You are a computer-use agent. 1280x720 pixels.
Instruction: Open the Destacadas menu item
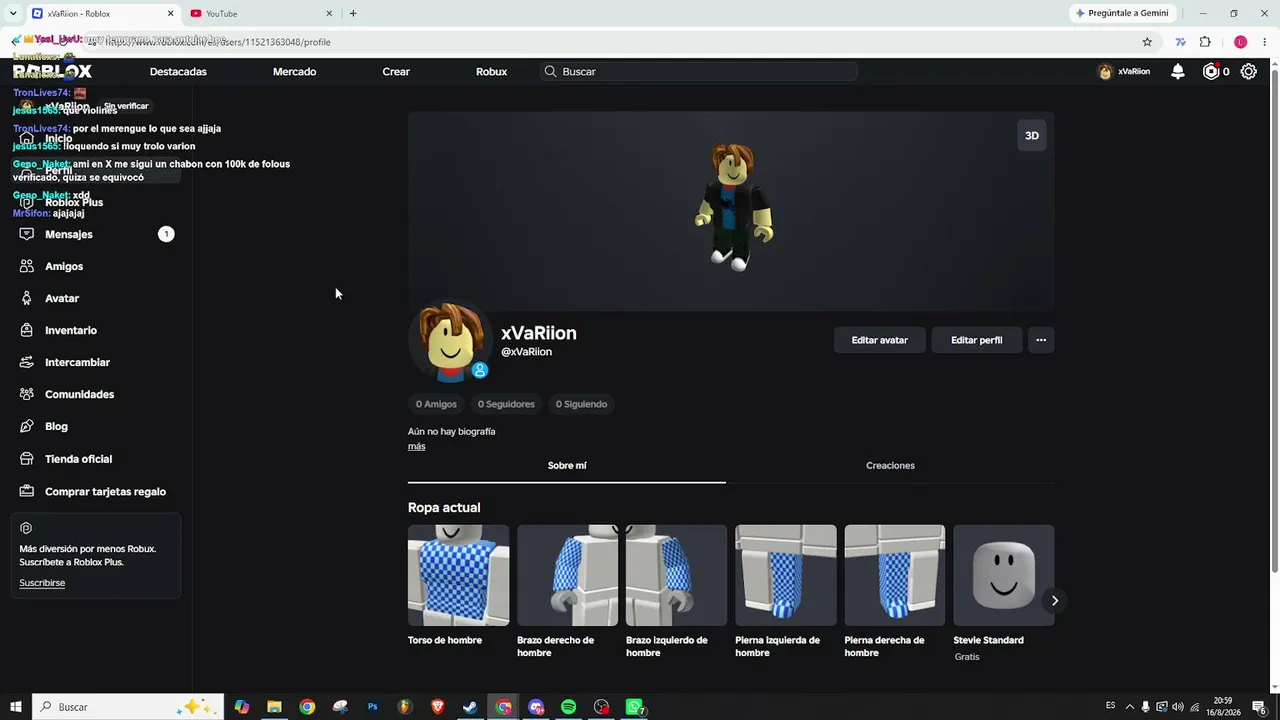tap(178, 72)
